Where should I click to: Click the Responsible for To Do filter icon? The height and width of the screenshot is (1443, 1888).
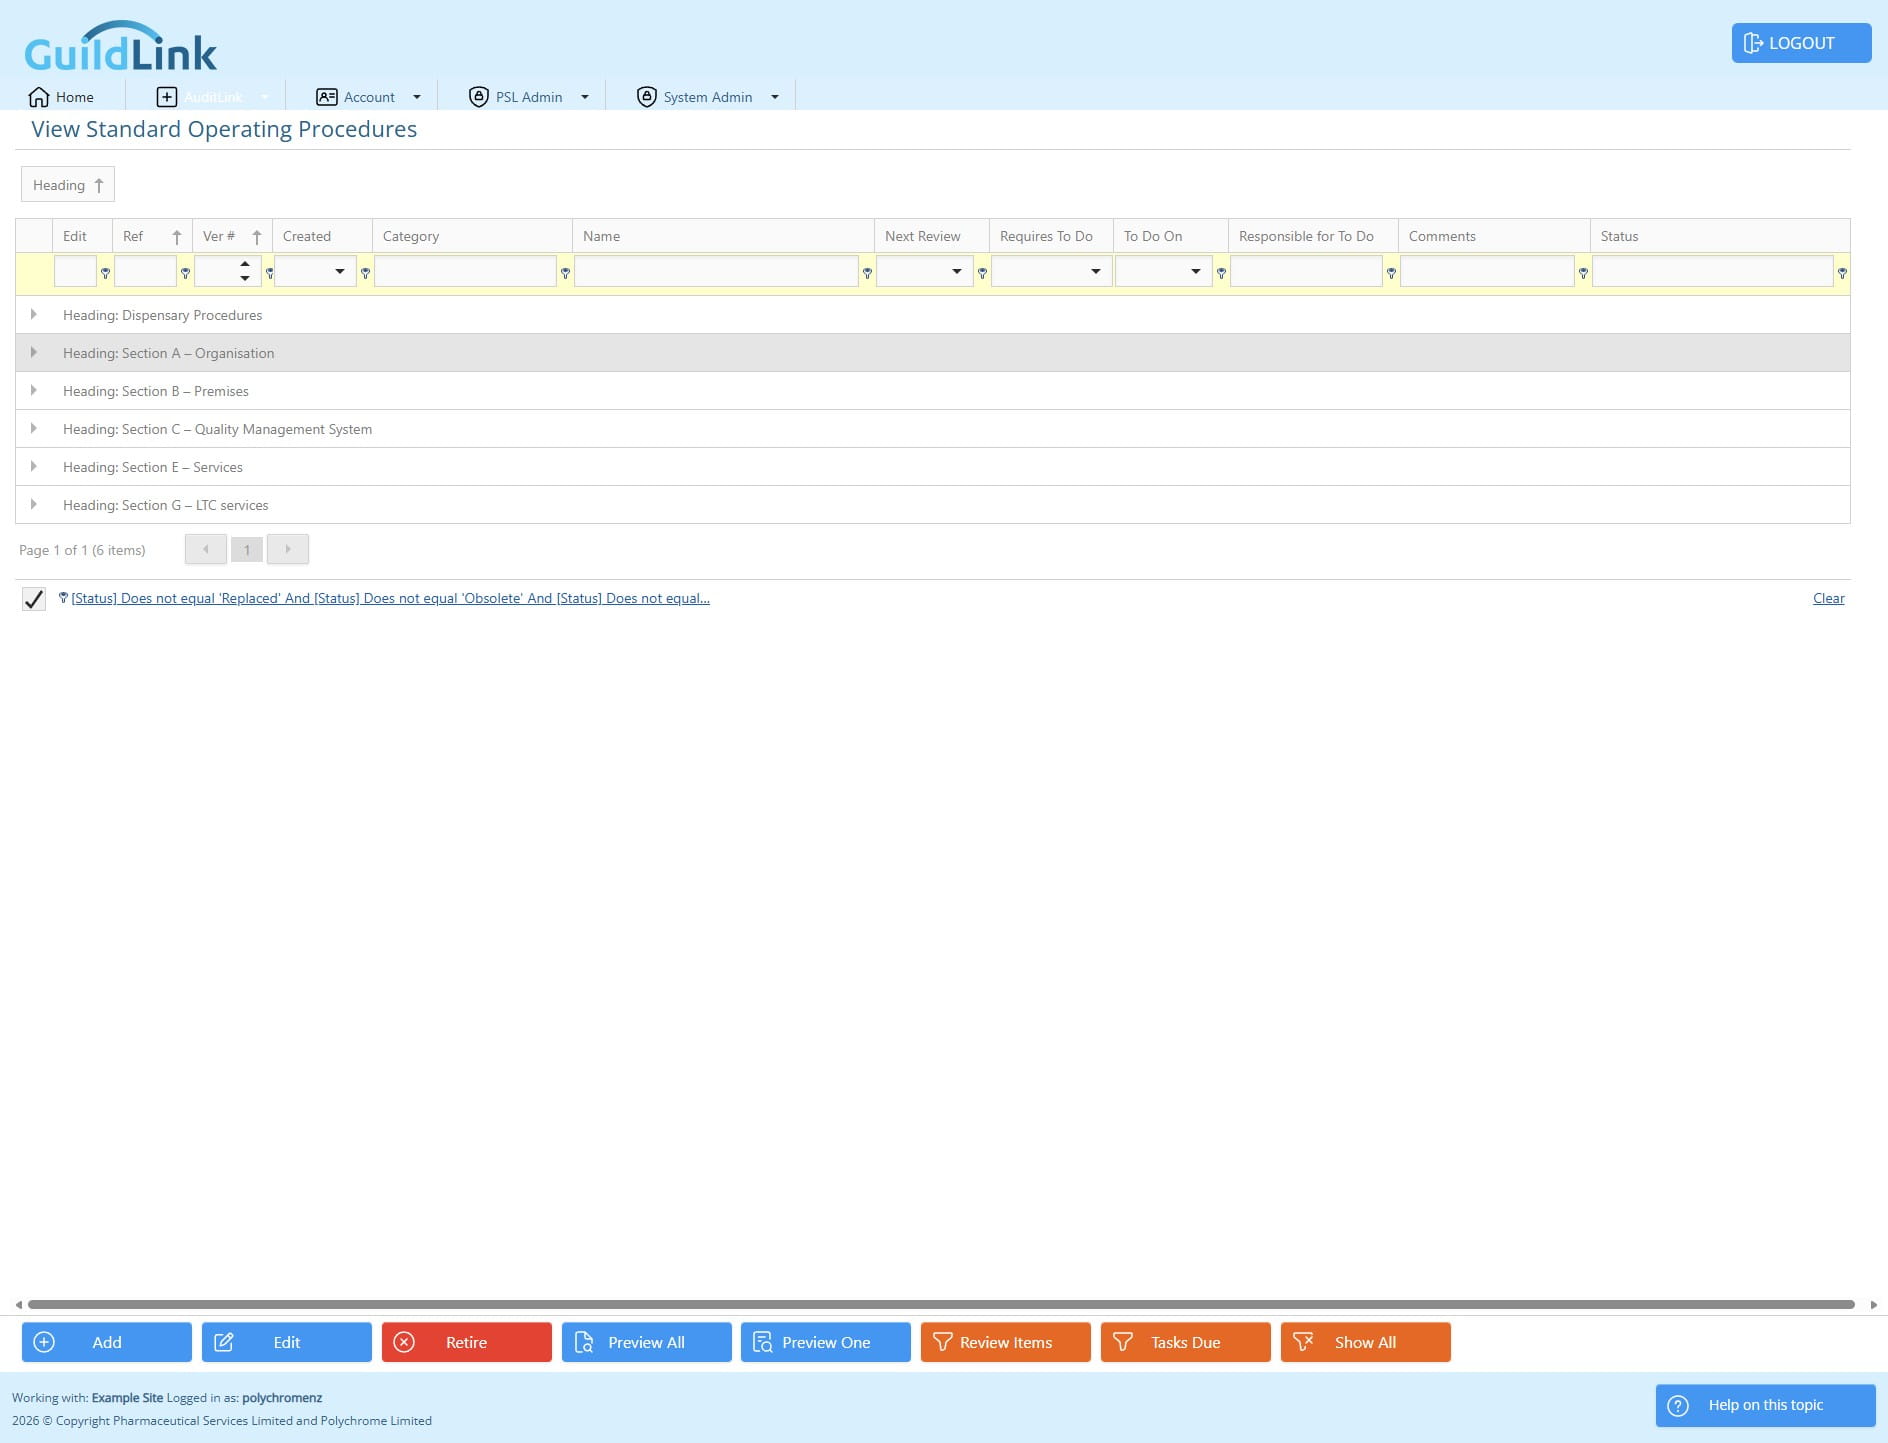pos(1391,272)
